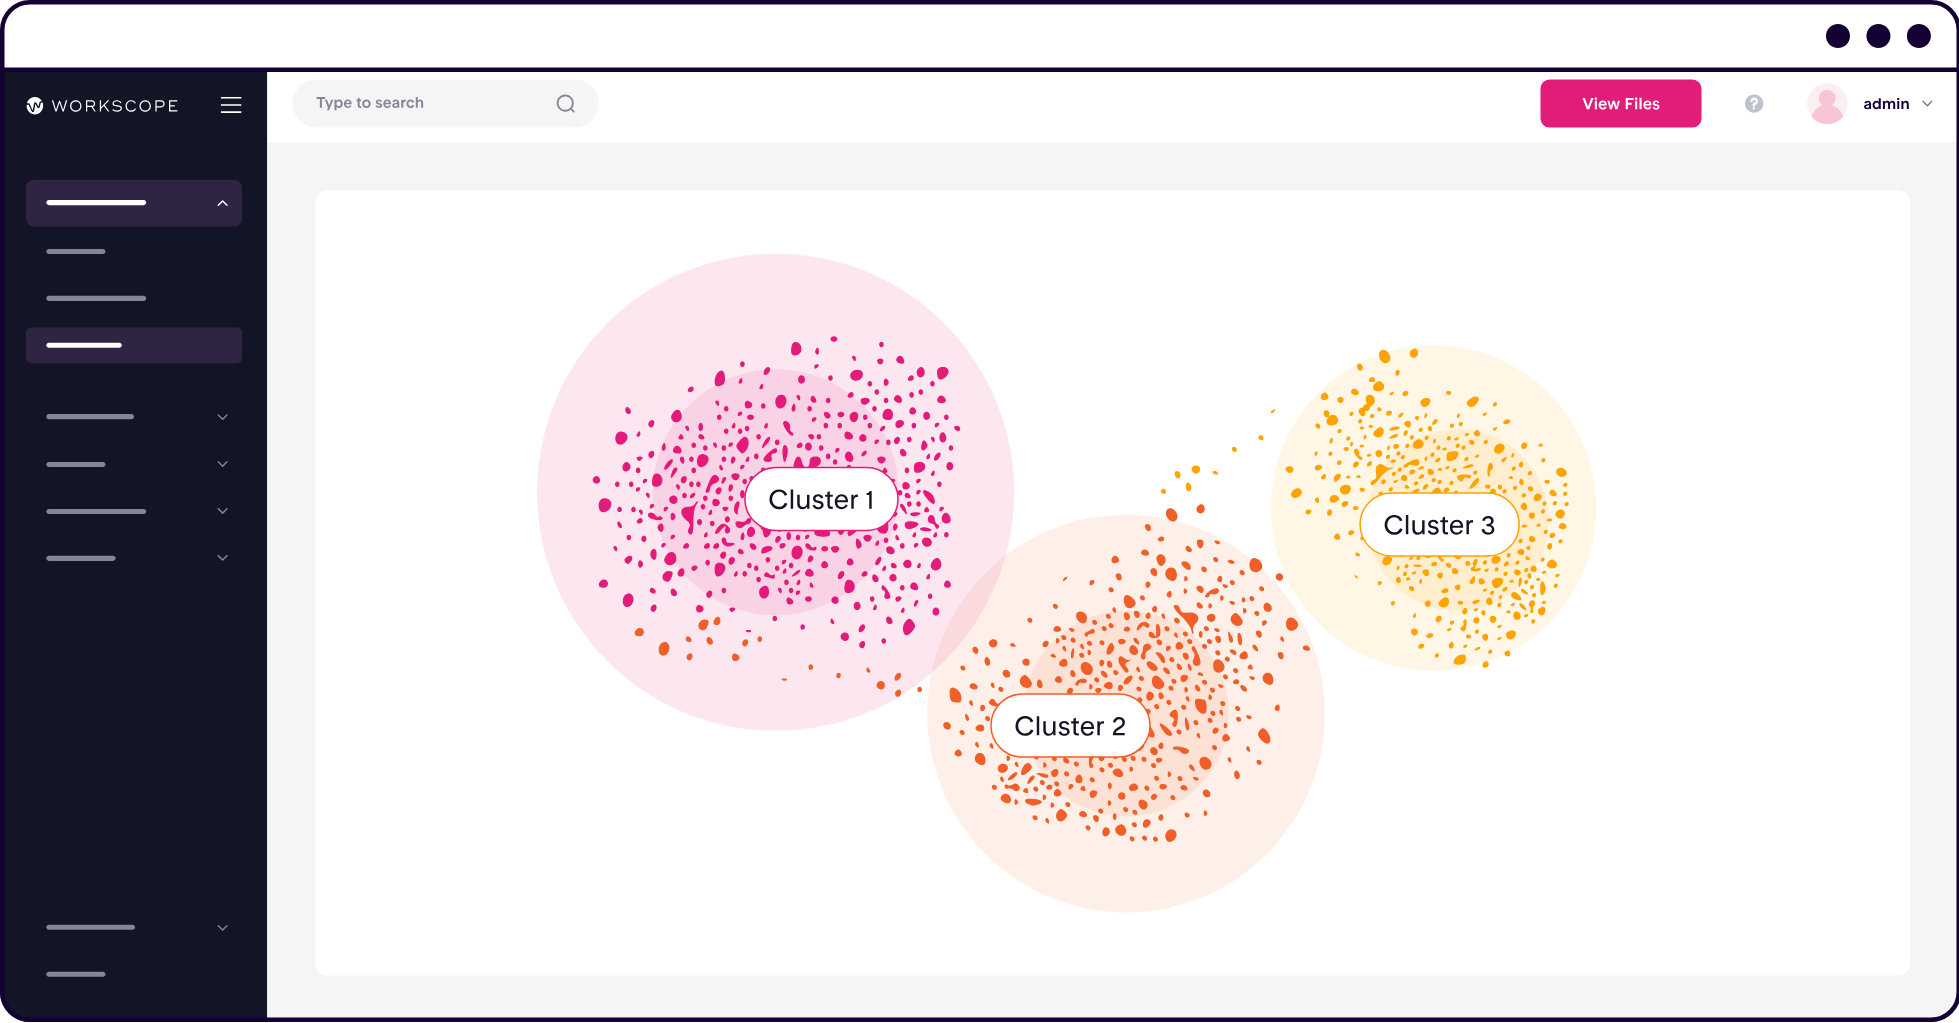Click the admin username text
This screenshot has height=1023, width=1959.
[x=1886, y=104]
